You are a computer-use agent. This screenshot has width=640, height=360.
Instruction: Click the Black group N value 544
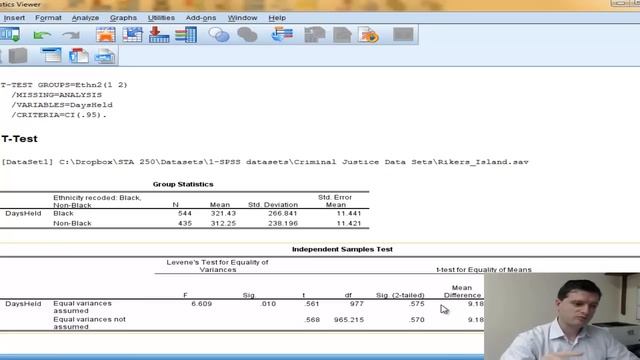pyautogui.click(x=185, y=213)
